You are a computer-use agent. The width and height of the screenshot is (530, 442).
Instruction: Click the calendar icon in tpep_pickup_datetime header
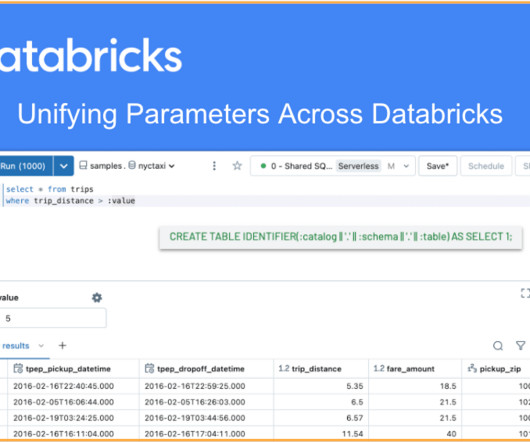click(x=18, y=368)
